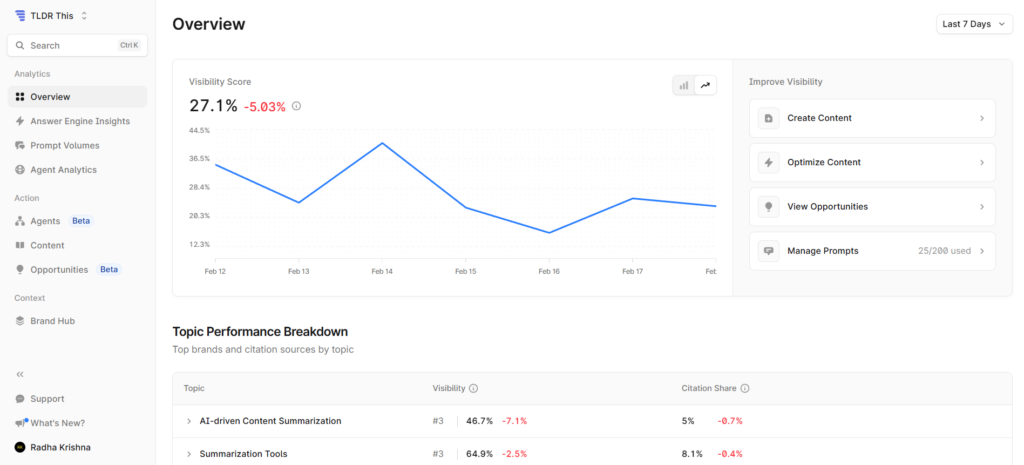Open the Opportunities menu item
Screen dimensions: 1024x465
pos(59,270)
